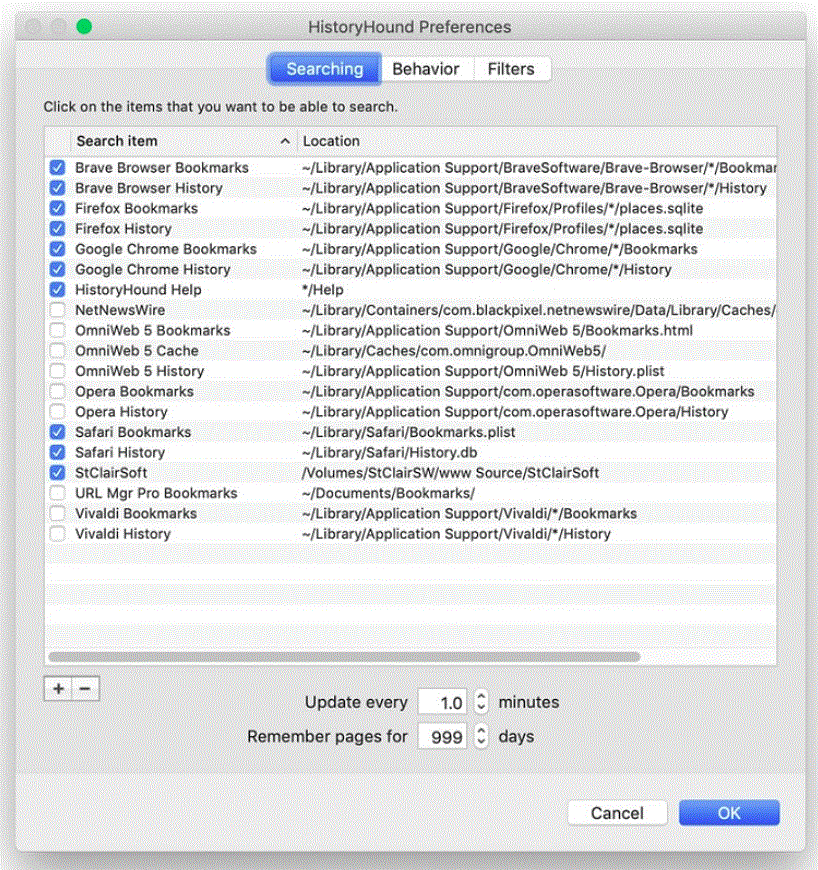The height and width of the screenshot is (870, 818).
Task: Check URL Mgr Pro Bookmarks checkbox
Action: pos(57,493)
